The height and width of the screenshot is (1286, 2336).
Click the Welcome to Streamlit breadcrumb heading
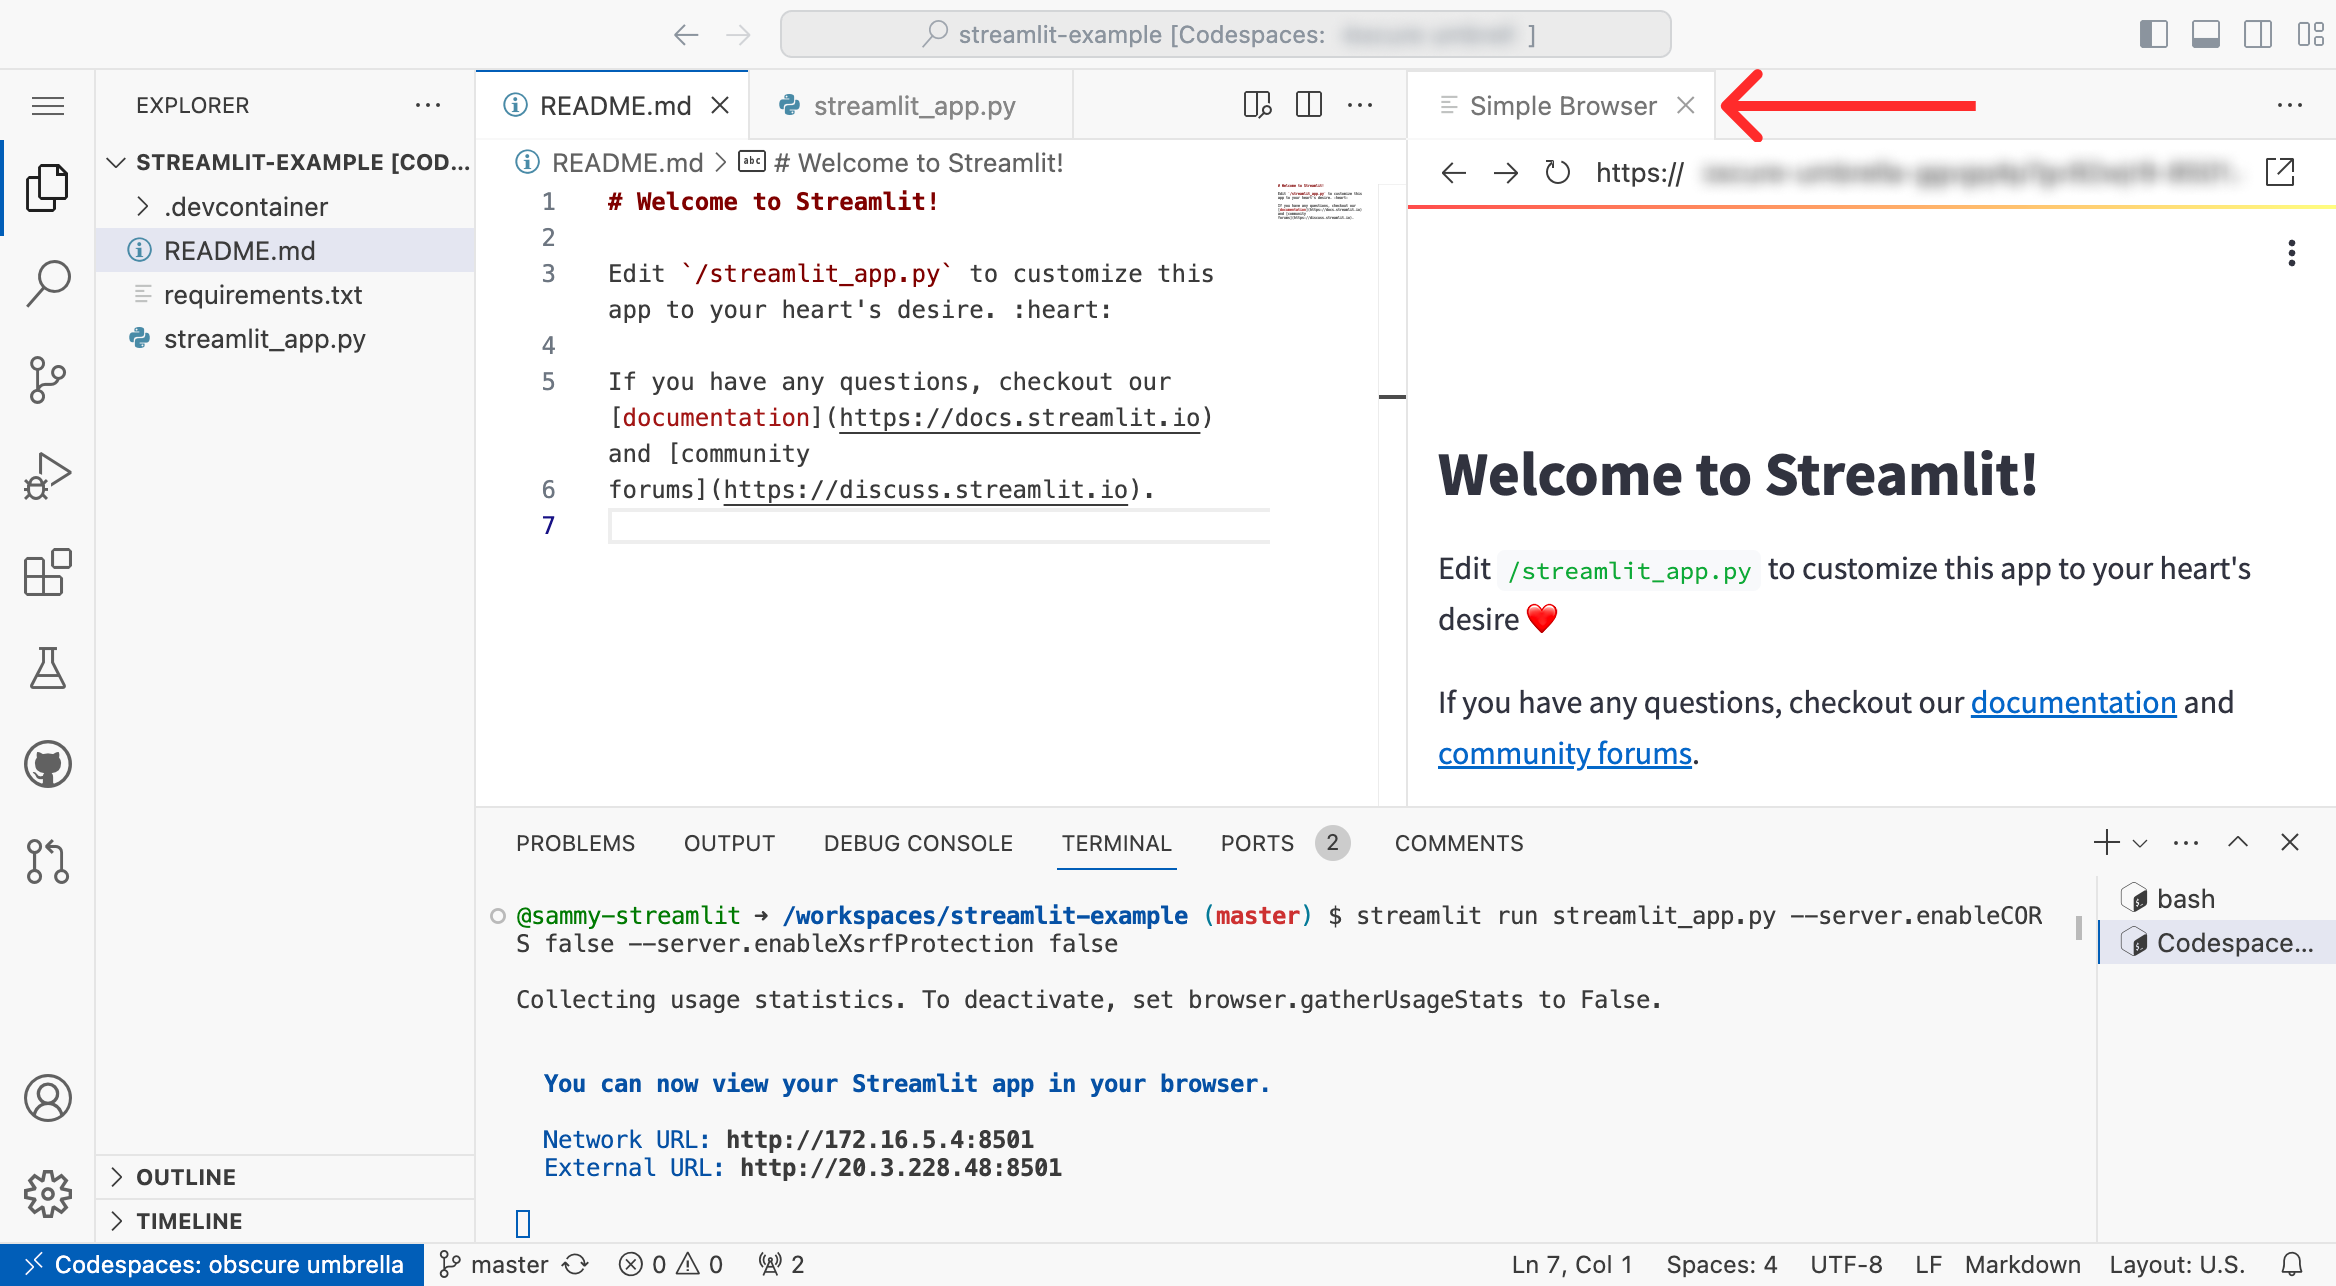tap(901, 163)
